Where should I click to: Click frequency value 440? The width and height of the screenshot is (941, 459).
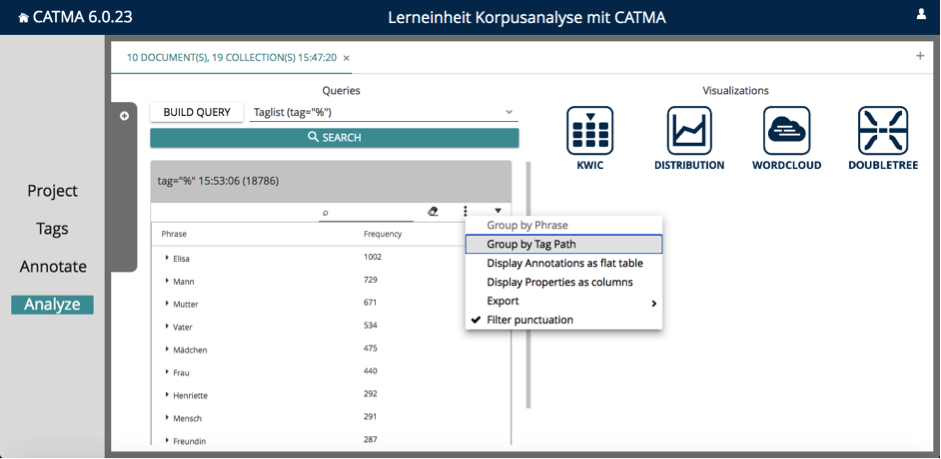click(370, 371)
